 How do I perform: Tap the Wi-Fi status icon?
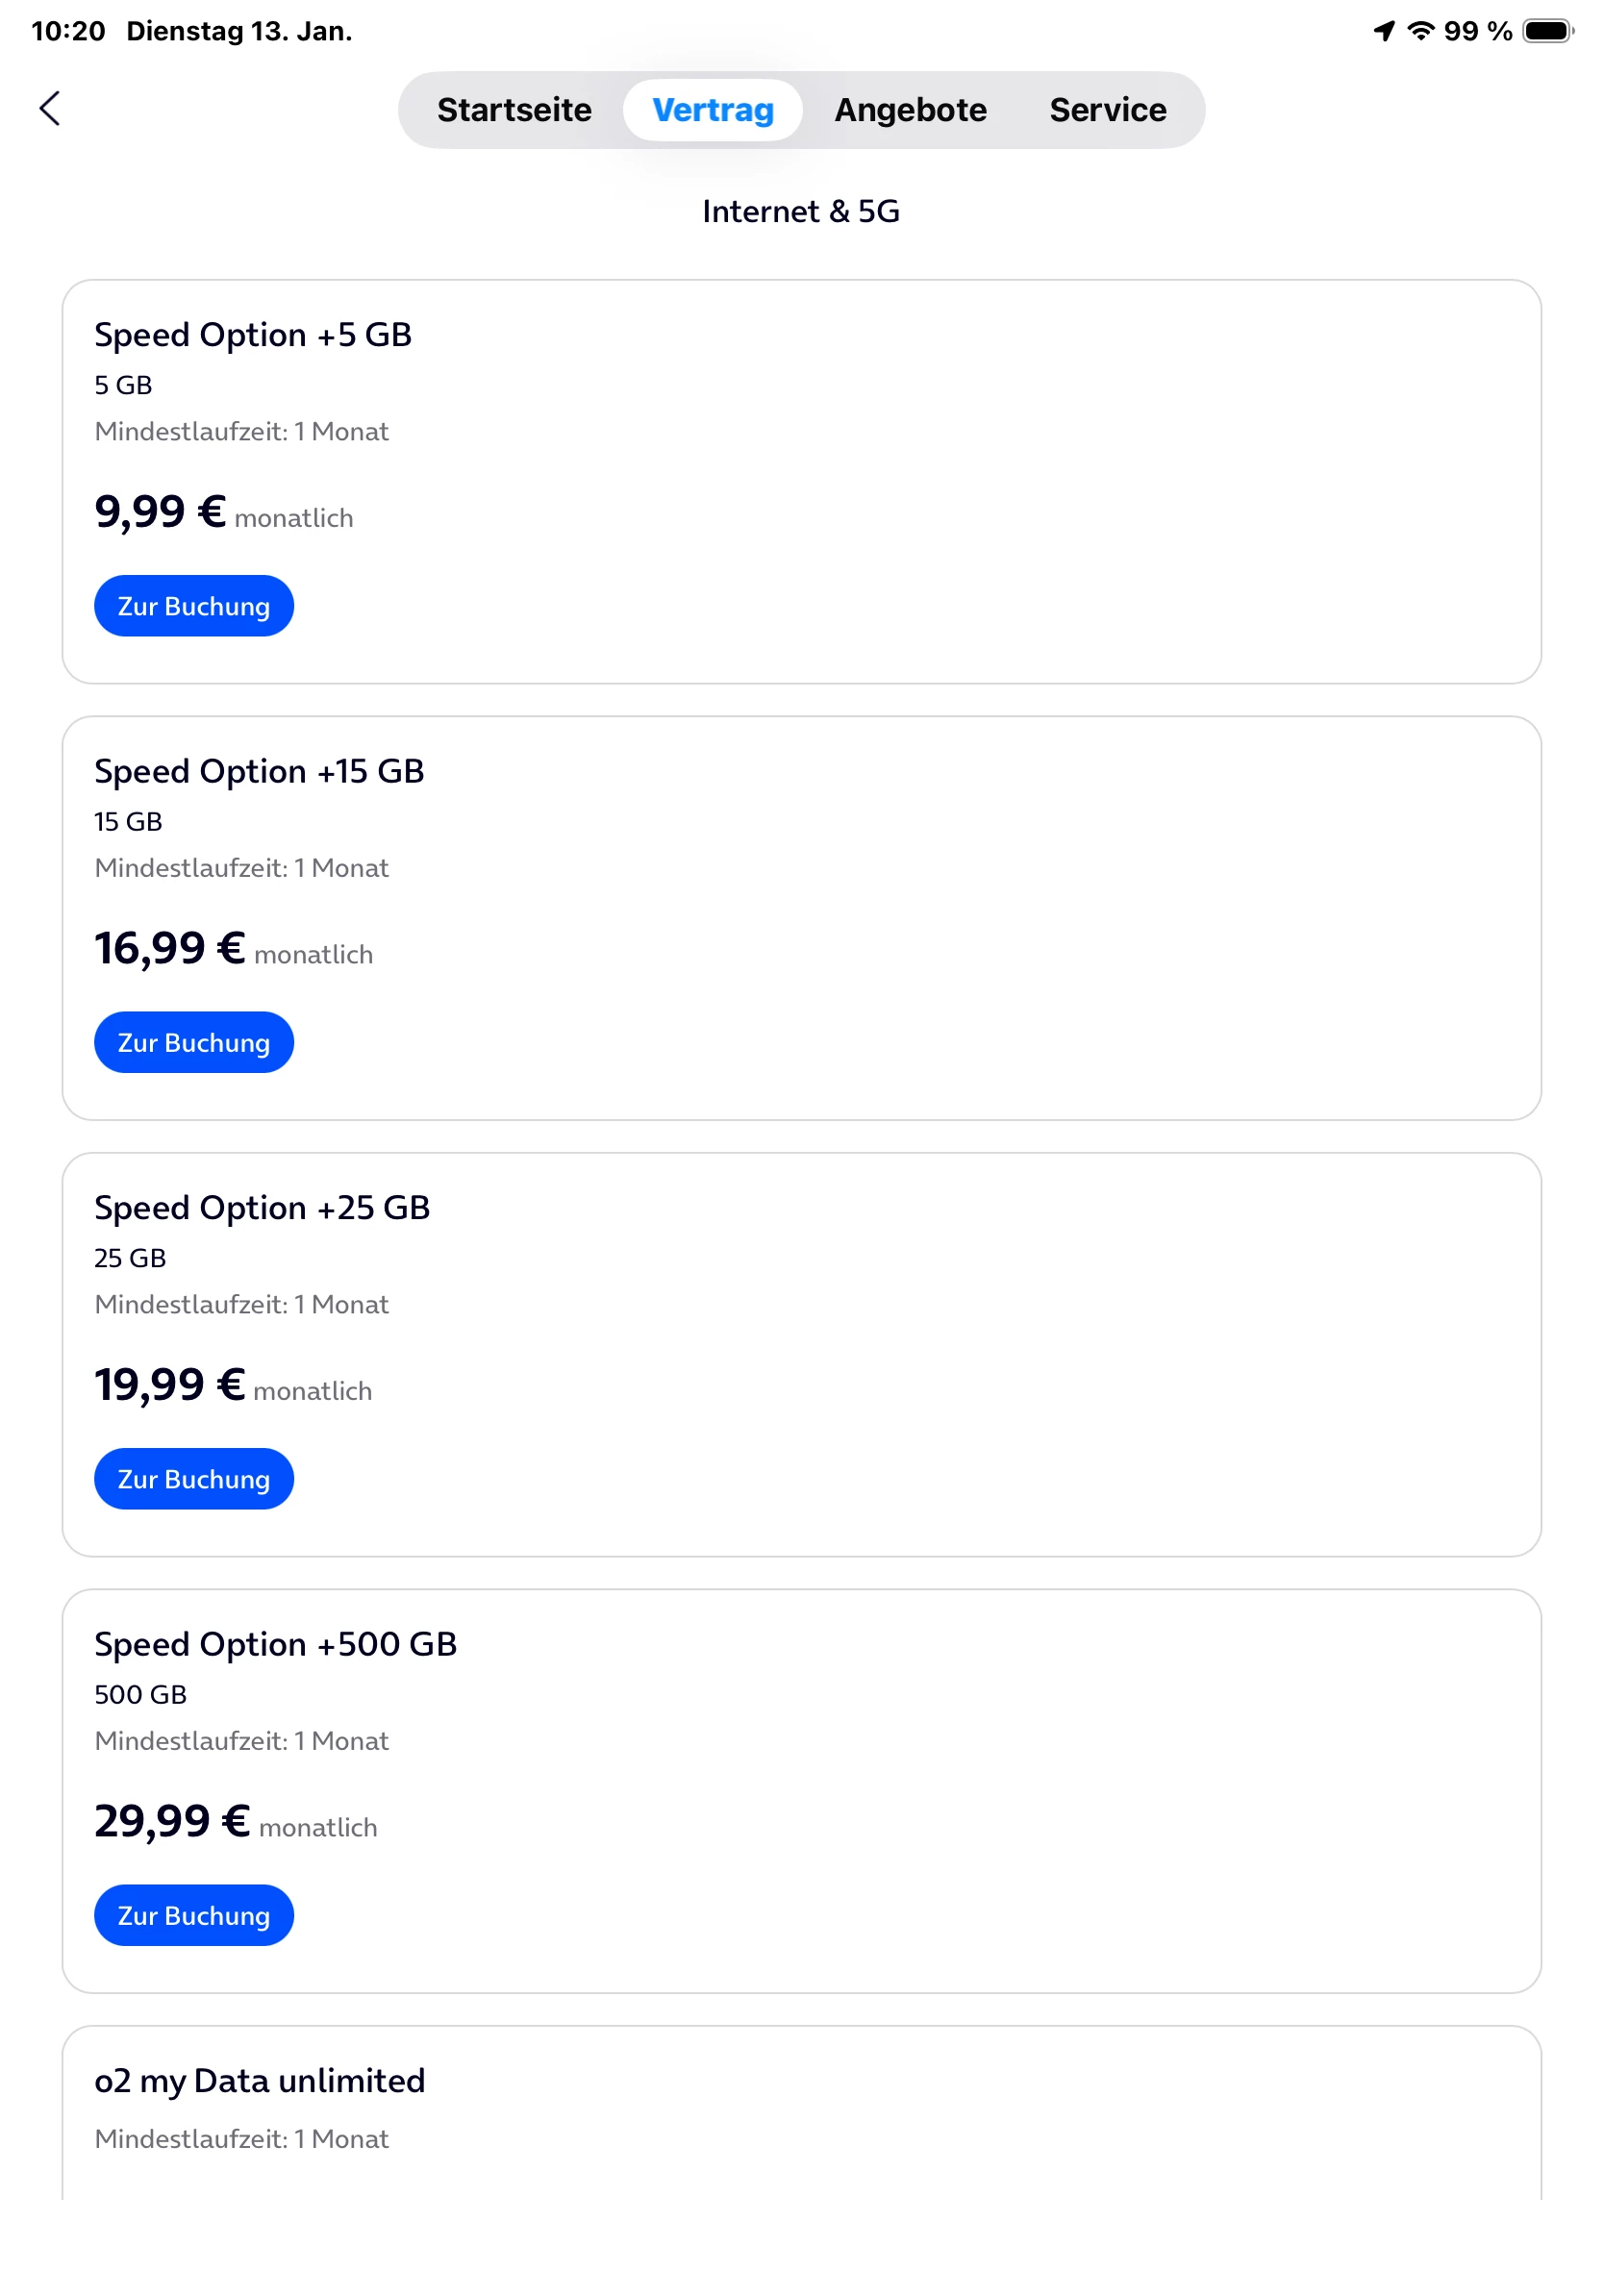(x=1420, y=31)
